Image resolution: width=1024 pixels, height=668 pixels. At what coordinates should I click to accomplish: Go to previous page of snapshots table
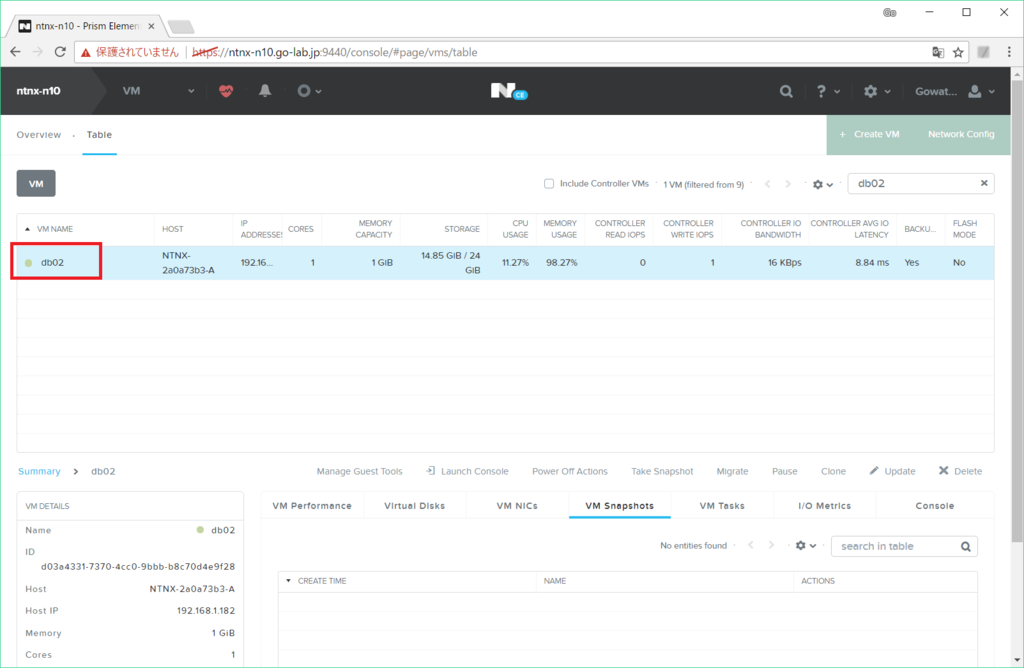[751, 545]
